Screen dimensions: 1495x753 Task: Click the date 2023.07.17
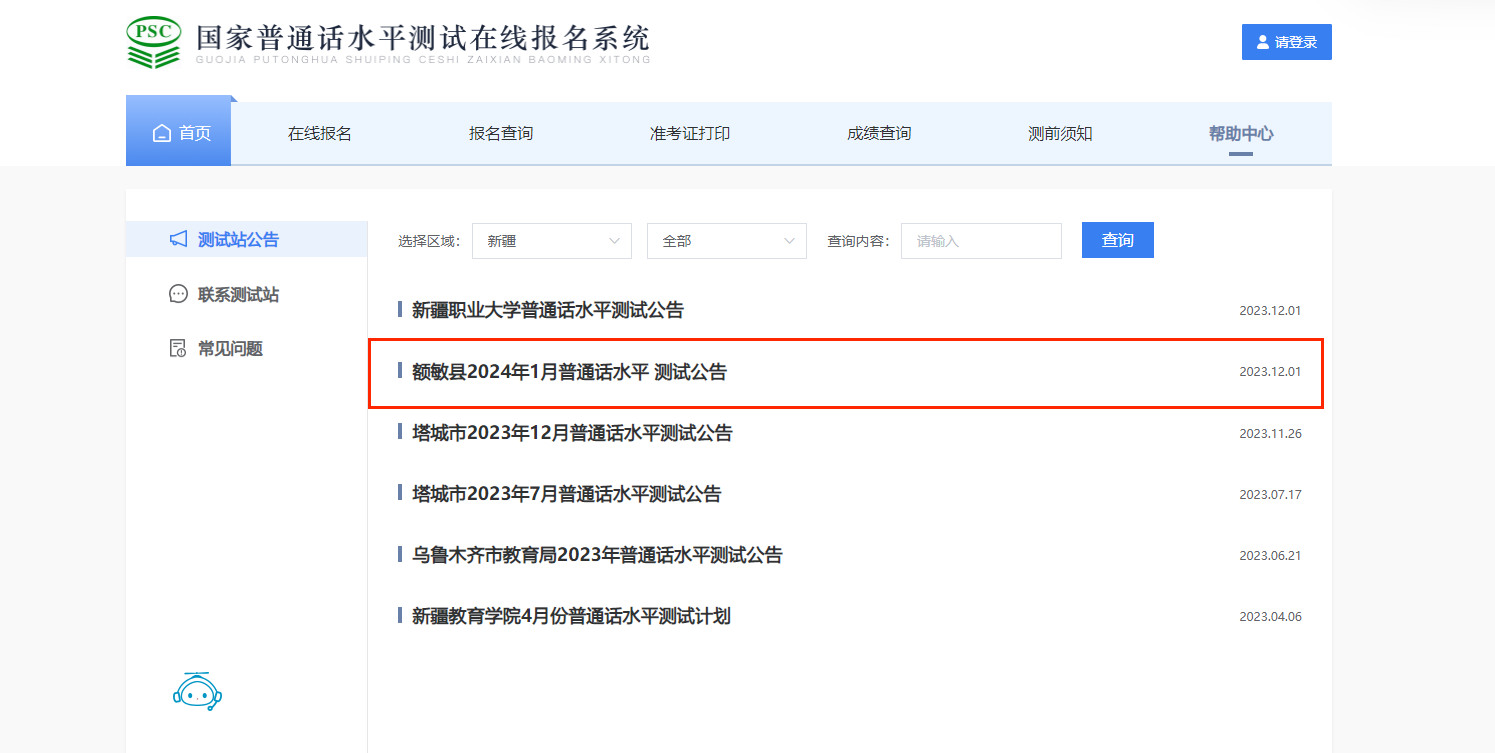(x=1270, y=494)
